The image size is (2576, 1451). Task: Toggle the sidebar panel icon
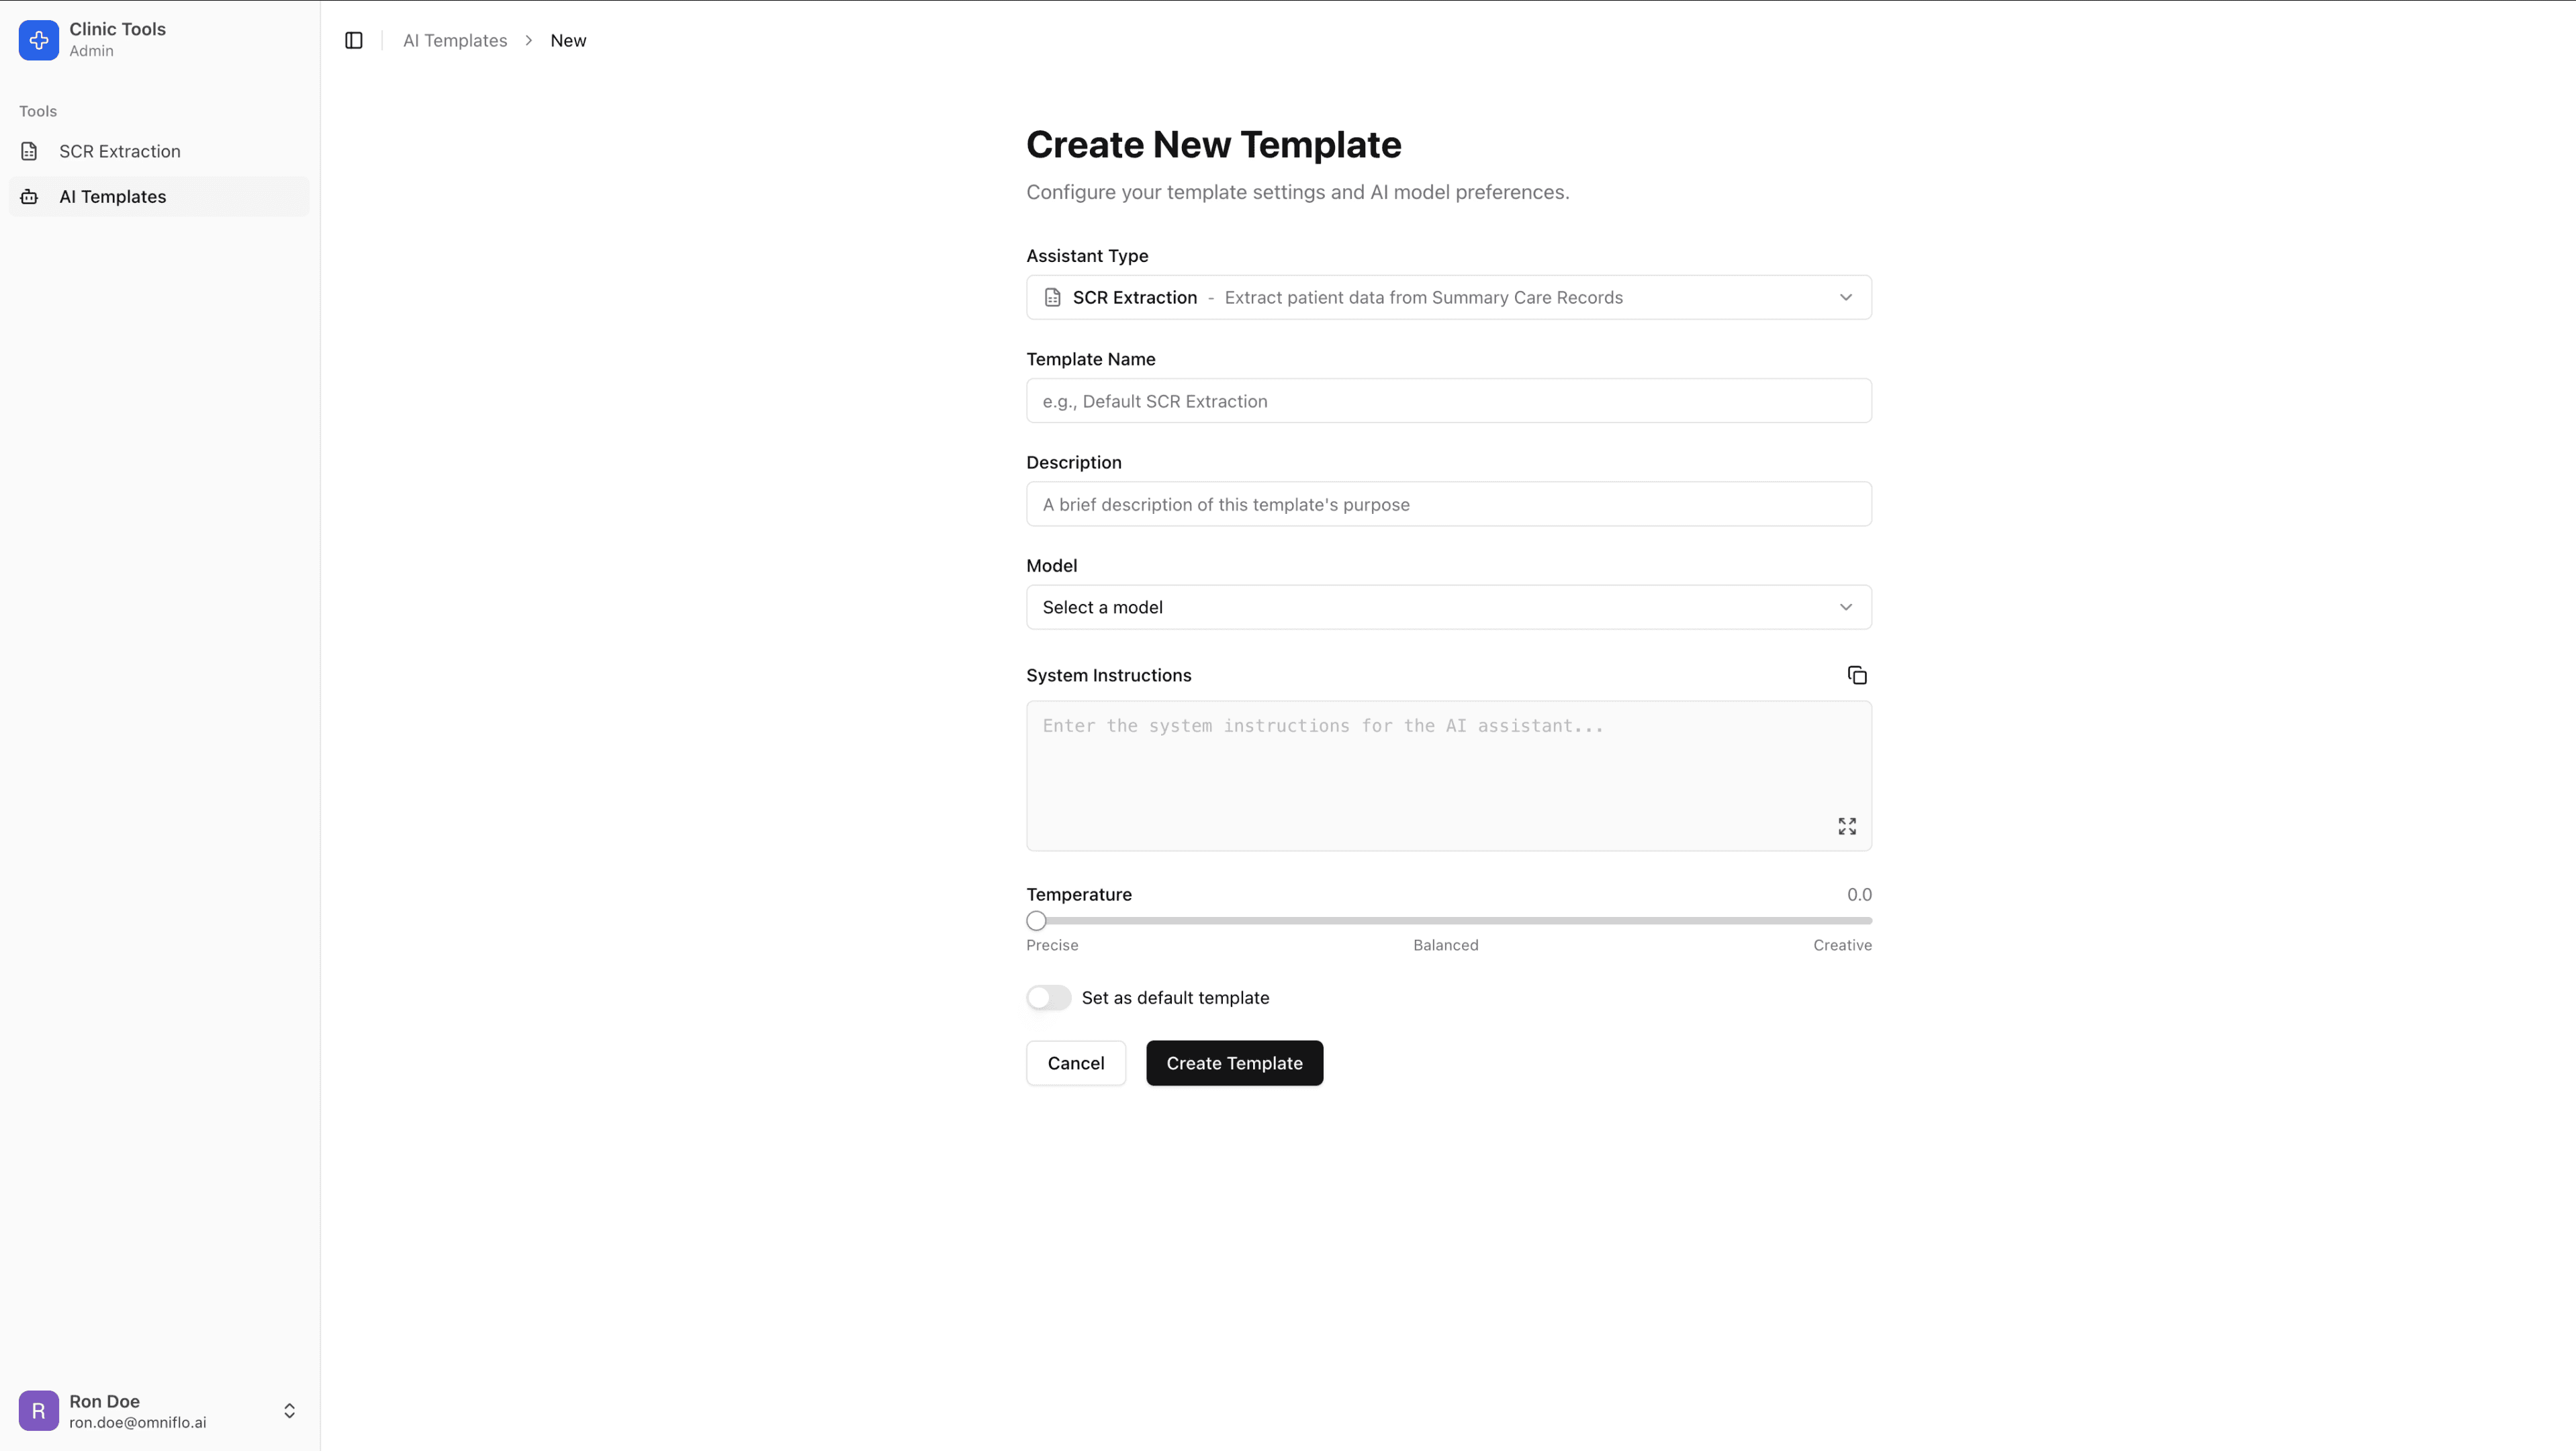353,40
